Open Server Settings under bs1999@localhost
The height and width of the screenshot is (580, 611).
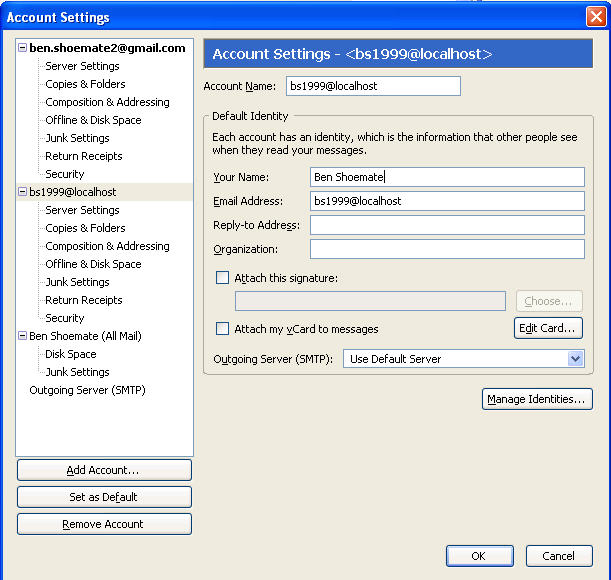(82, 210)
